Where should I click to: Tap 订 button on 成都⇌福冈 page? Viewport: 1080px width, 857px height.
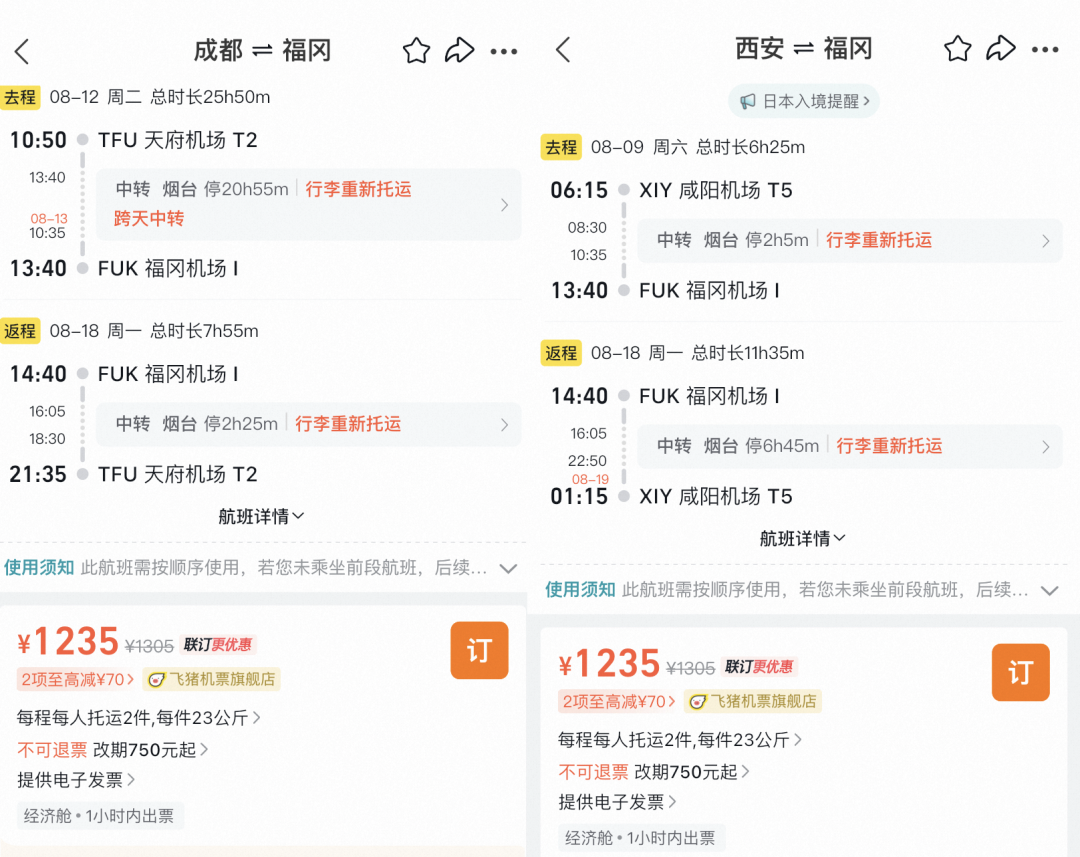479,650
